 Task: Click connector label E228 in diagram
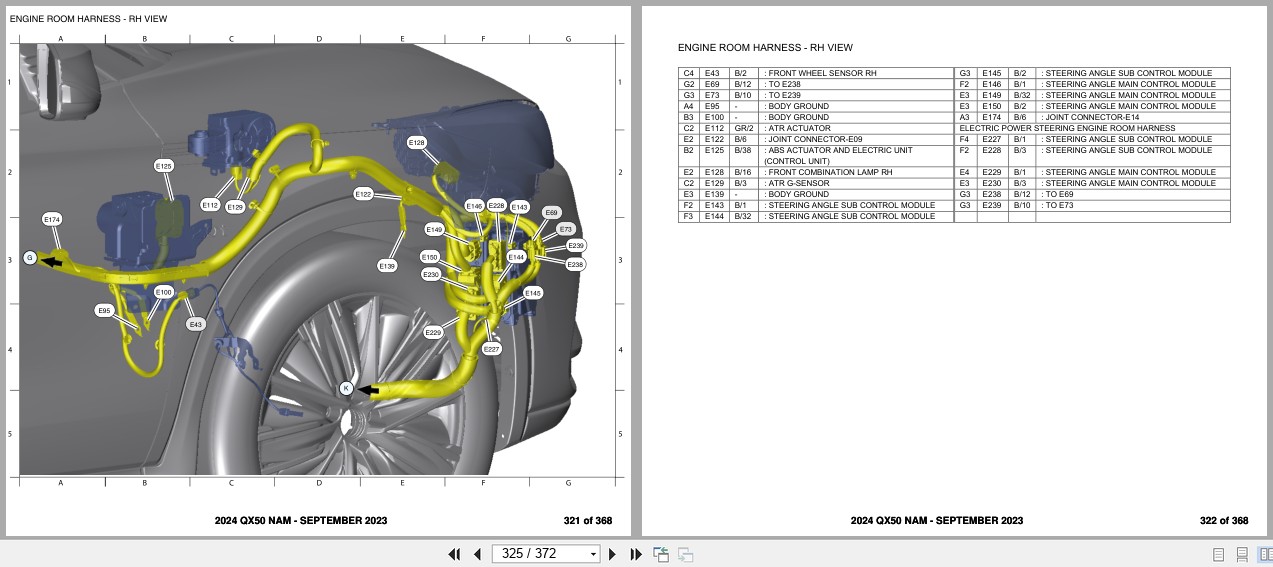click(x=497, y=205)
